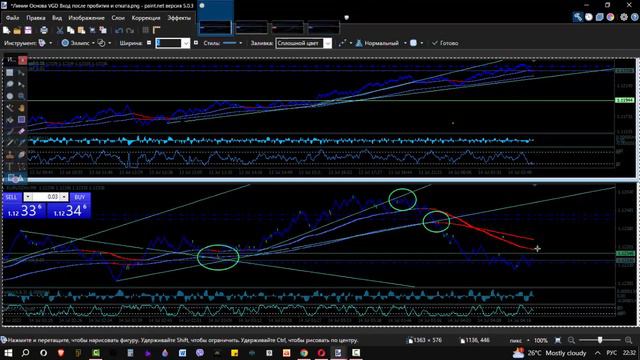Viewport: 640px width, 360px height.
Task: Open the Стиль line style dropdown
Action: (233, 43)
